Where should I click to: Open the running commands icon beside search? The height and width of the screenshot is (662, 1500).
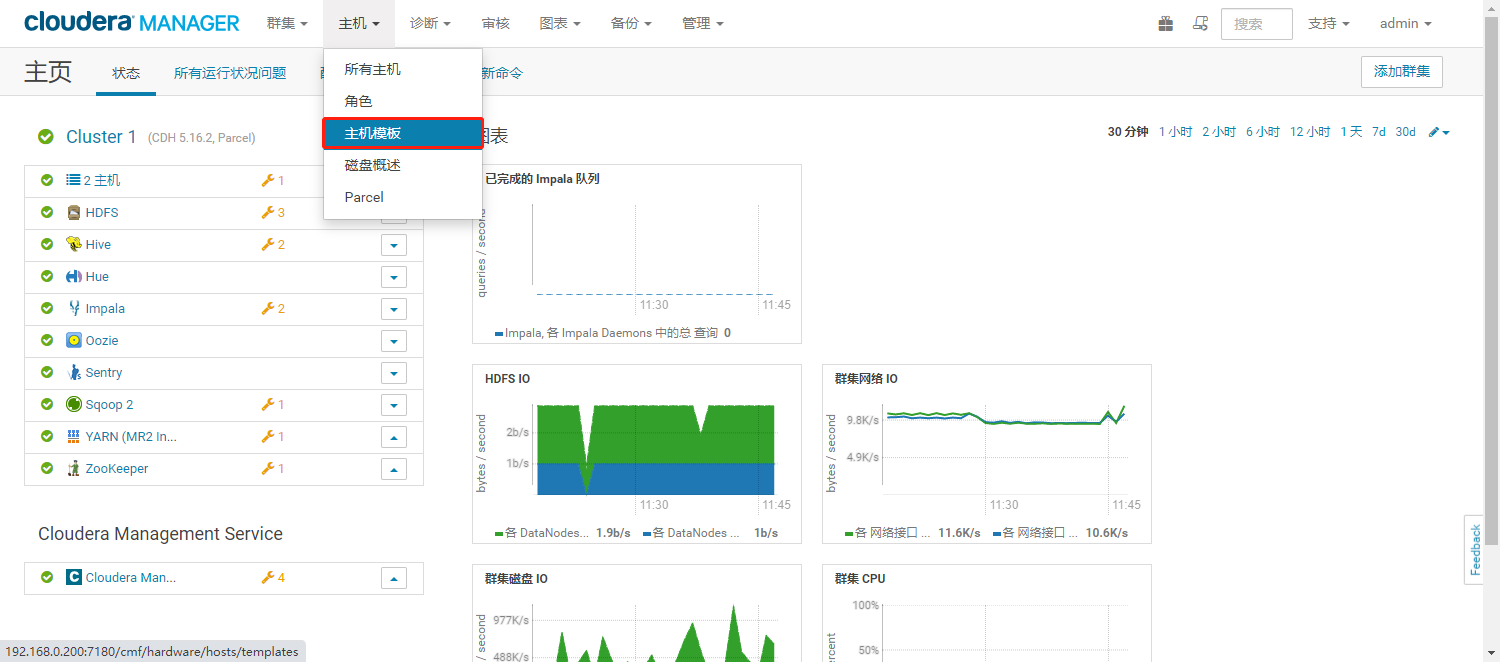click(1201, 23)
